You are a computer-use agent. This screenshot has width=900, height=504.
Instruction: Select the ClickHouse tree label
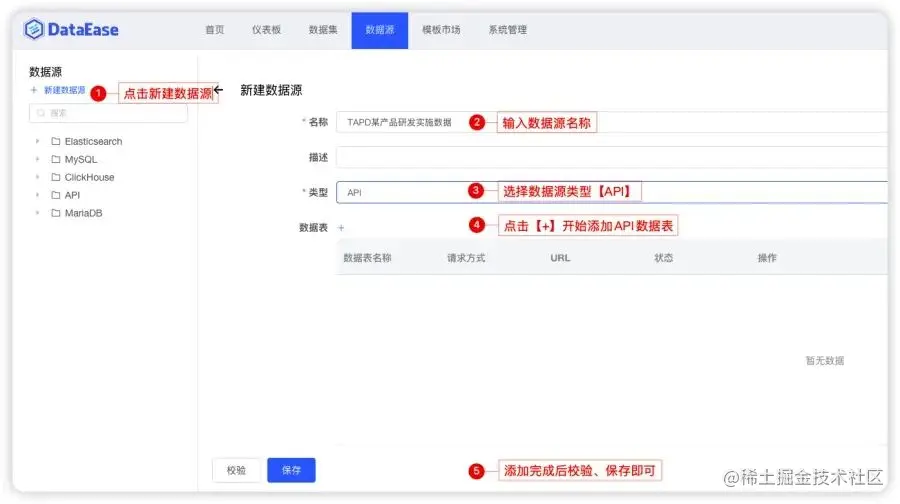tap(89, 177)
